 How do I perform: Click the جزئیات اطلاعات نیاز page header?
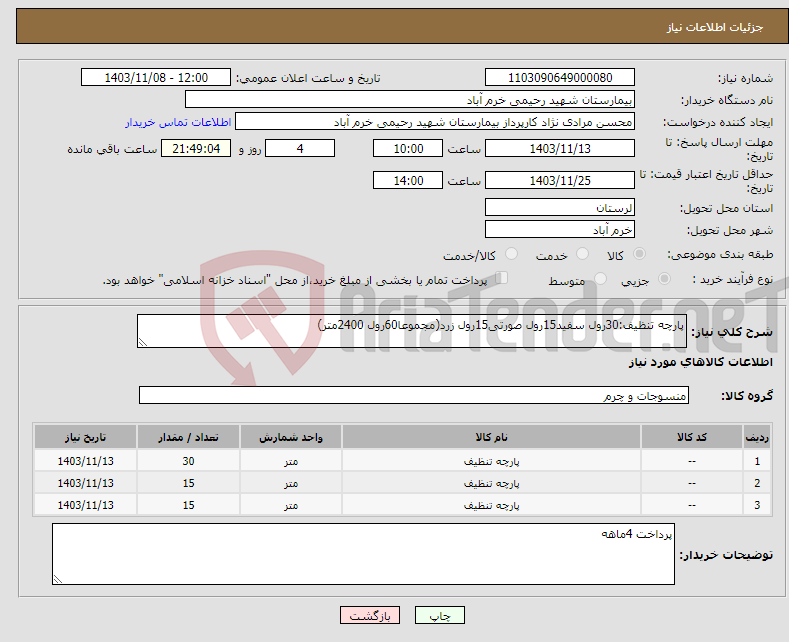coord(715,27)
